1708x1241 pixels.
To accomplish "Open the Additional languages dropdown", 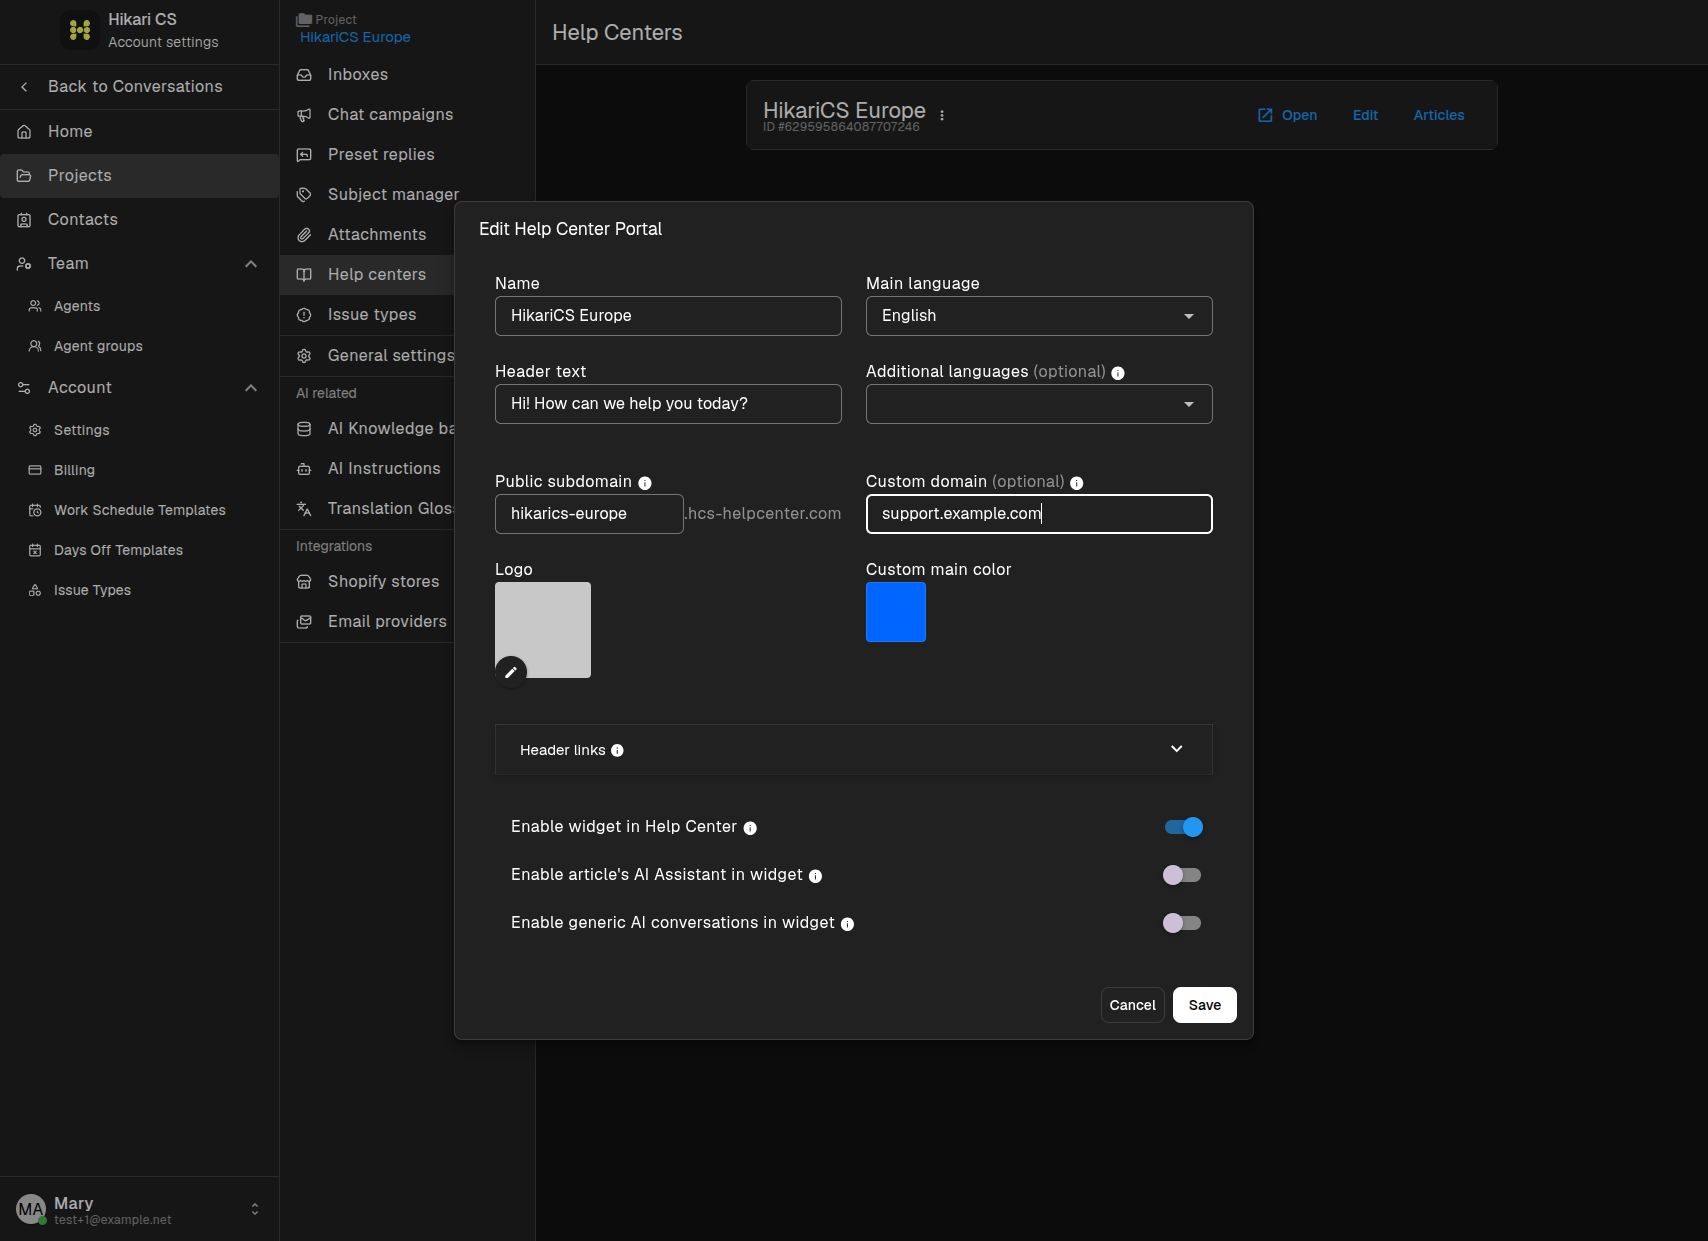I will tap(1039, 404).
